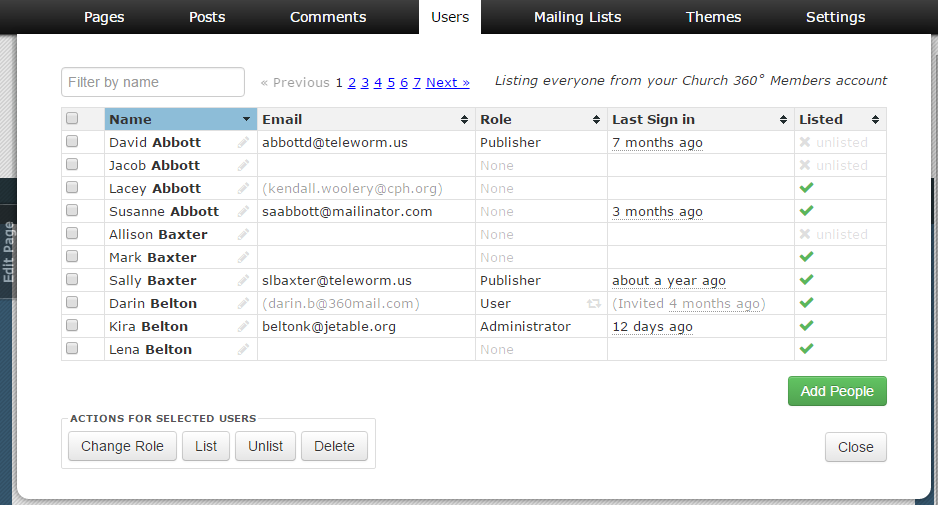Viewport: 938px width, 505px height.
Task: Go to the Next page link
Action: [447, 83]
